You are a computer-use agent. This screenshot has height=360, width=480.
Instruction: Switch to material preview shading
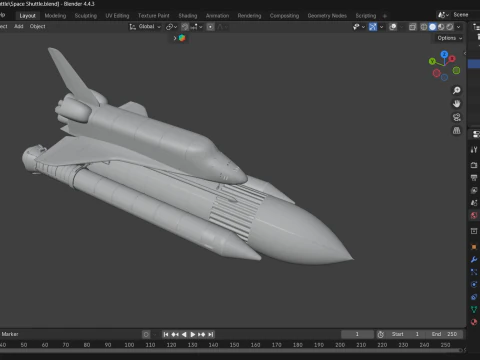[441, 27]
